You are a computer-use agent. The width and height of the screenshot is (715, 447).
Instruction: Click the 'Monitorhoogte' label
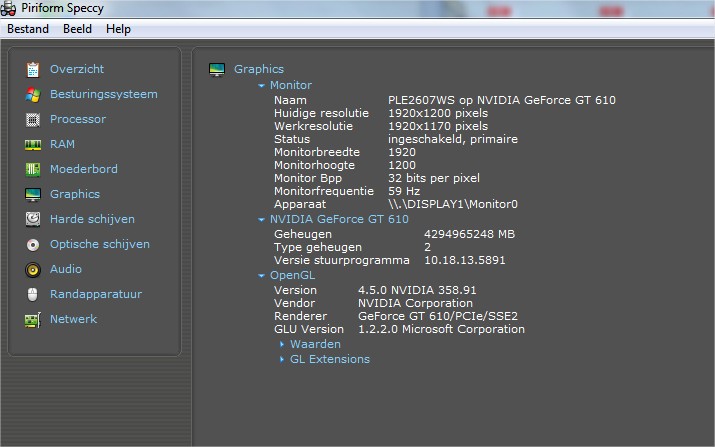[314, 165]
